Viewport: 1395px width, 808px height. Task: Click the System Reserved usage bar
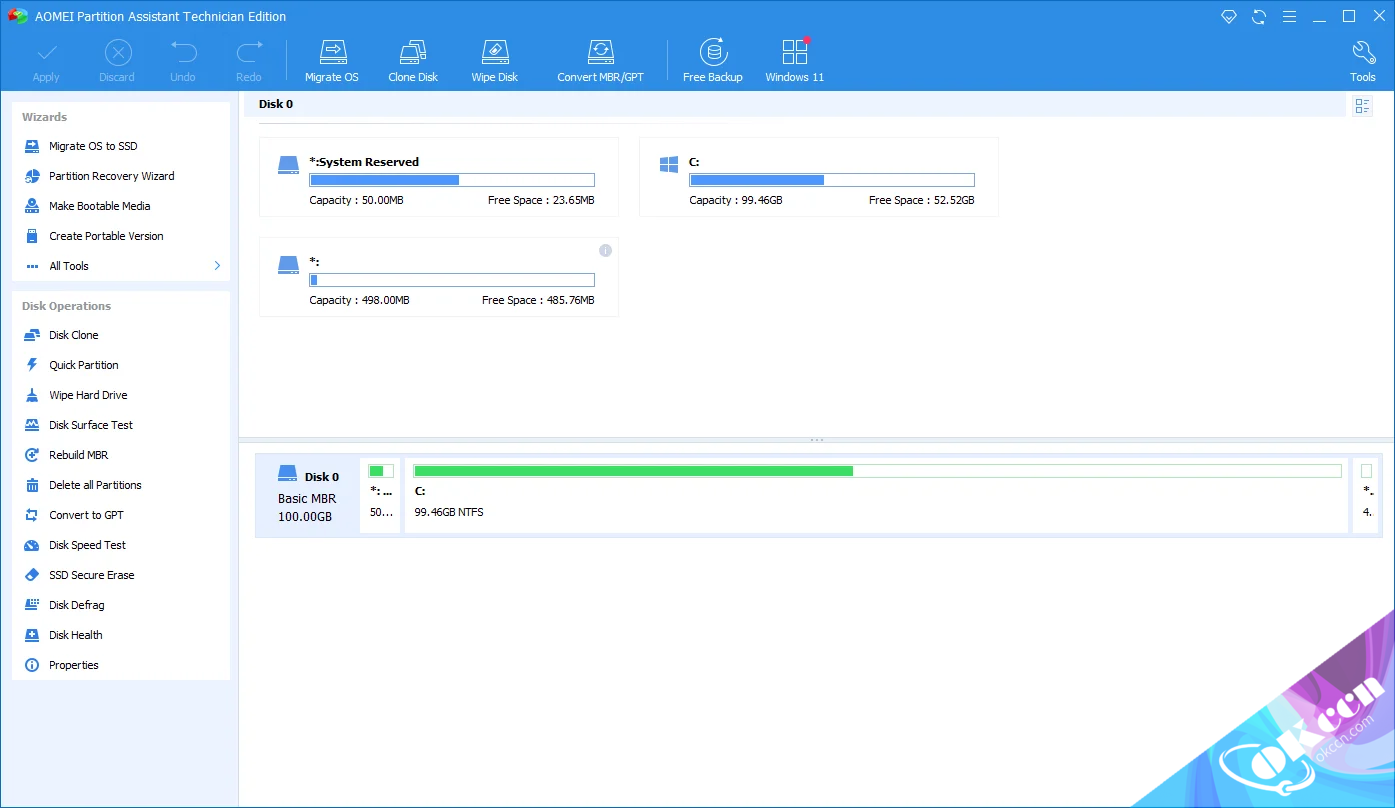coord(452,180)
